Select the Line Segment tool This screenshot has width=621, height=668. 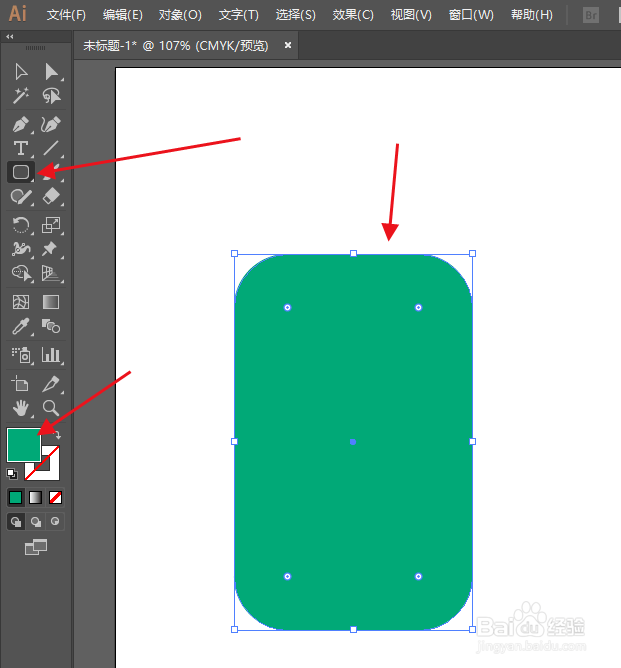[x=51, y=148]
